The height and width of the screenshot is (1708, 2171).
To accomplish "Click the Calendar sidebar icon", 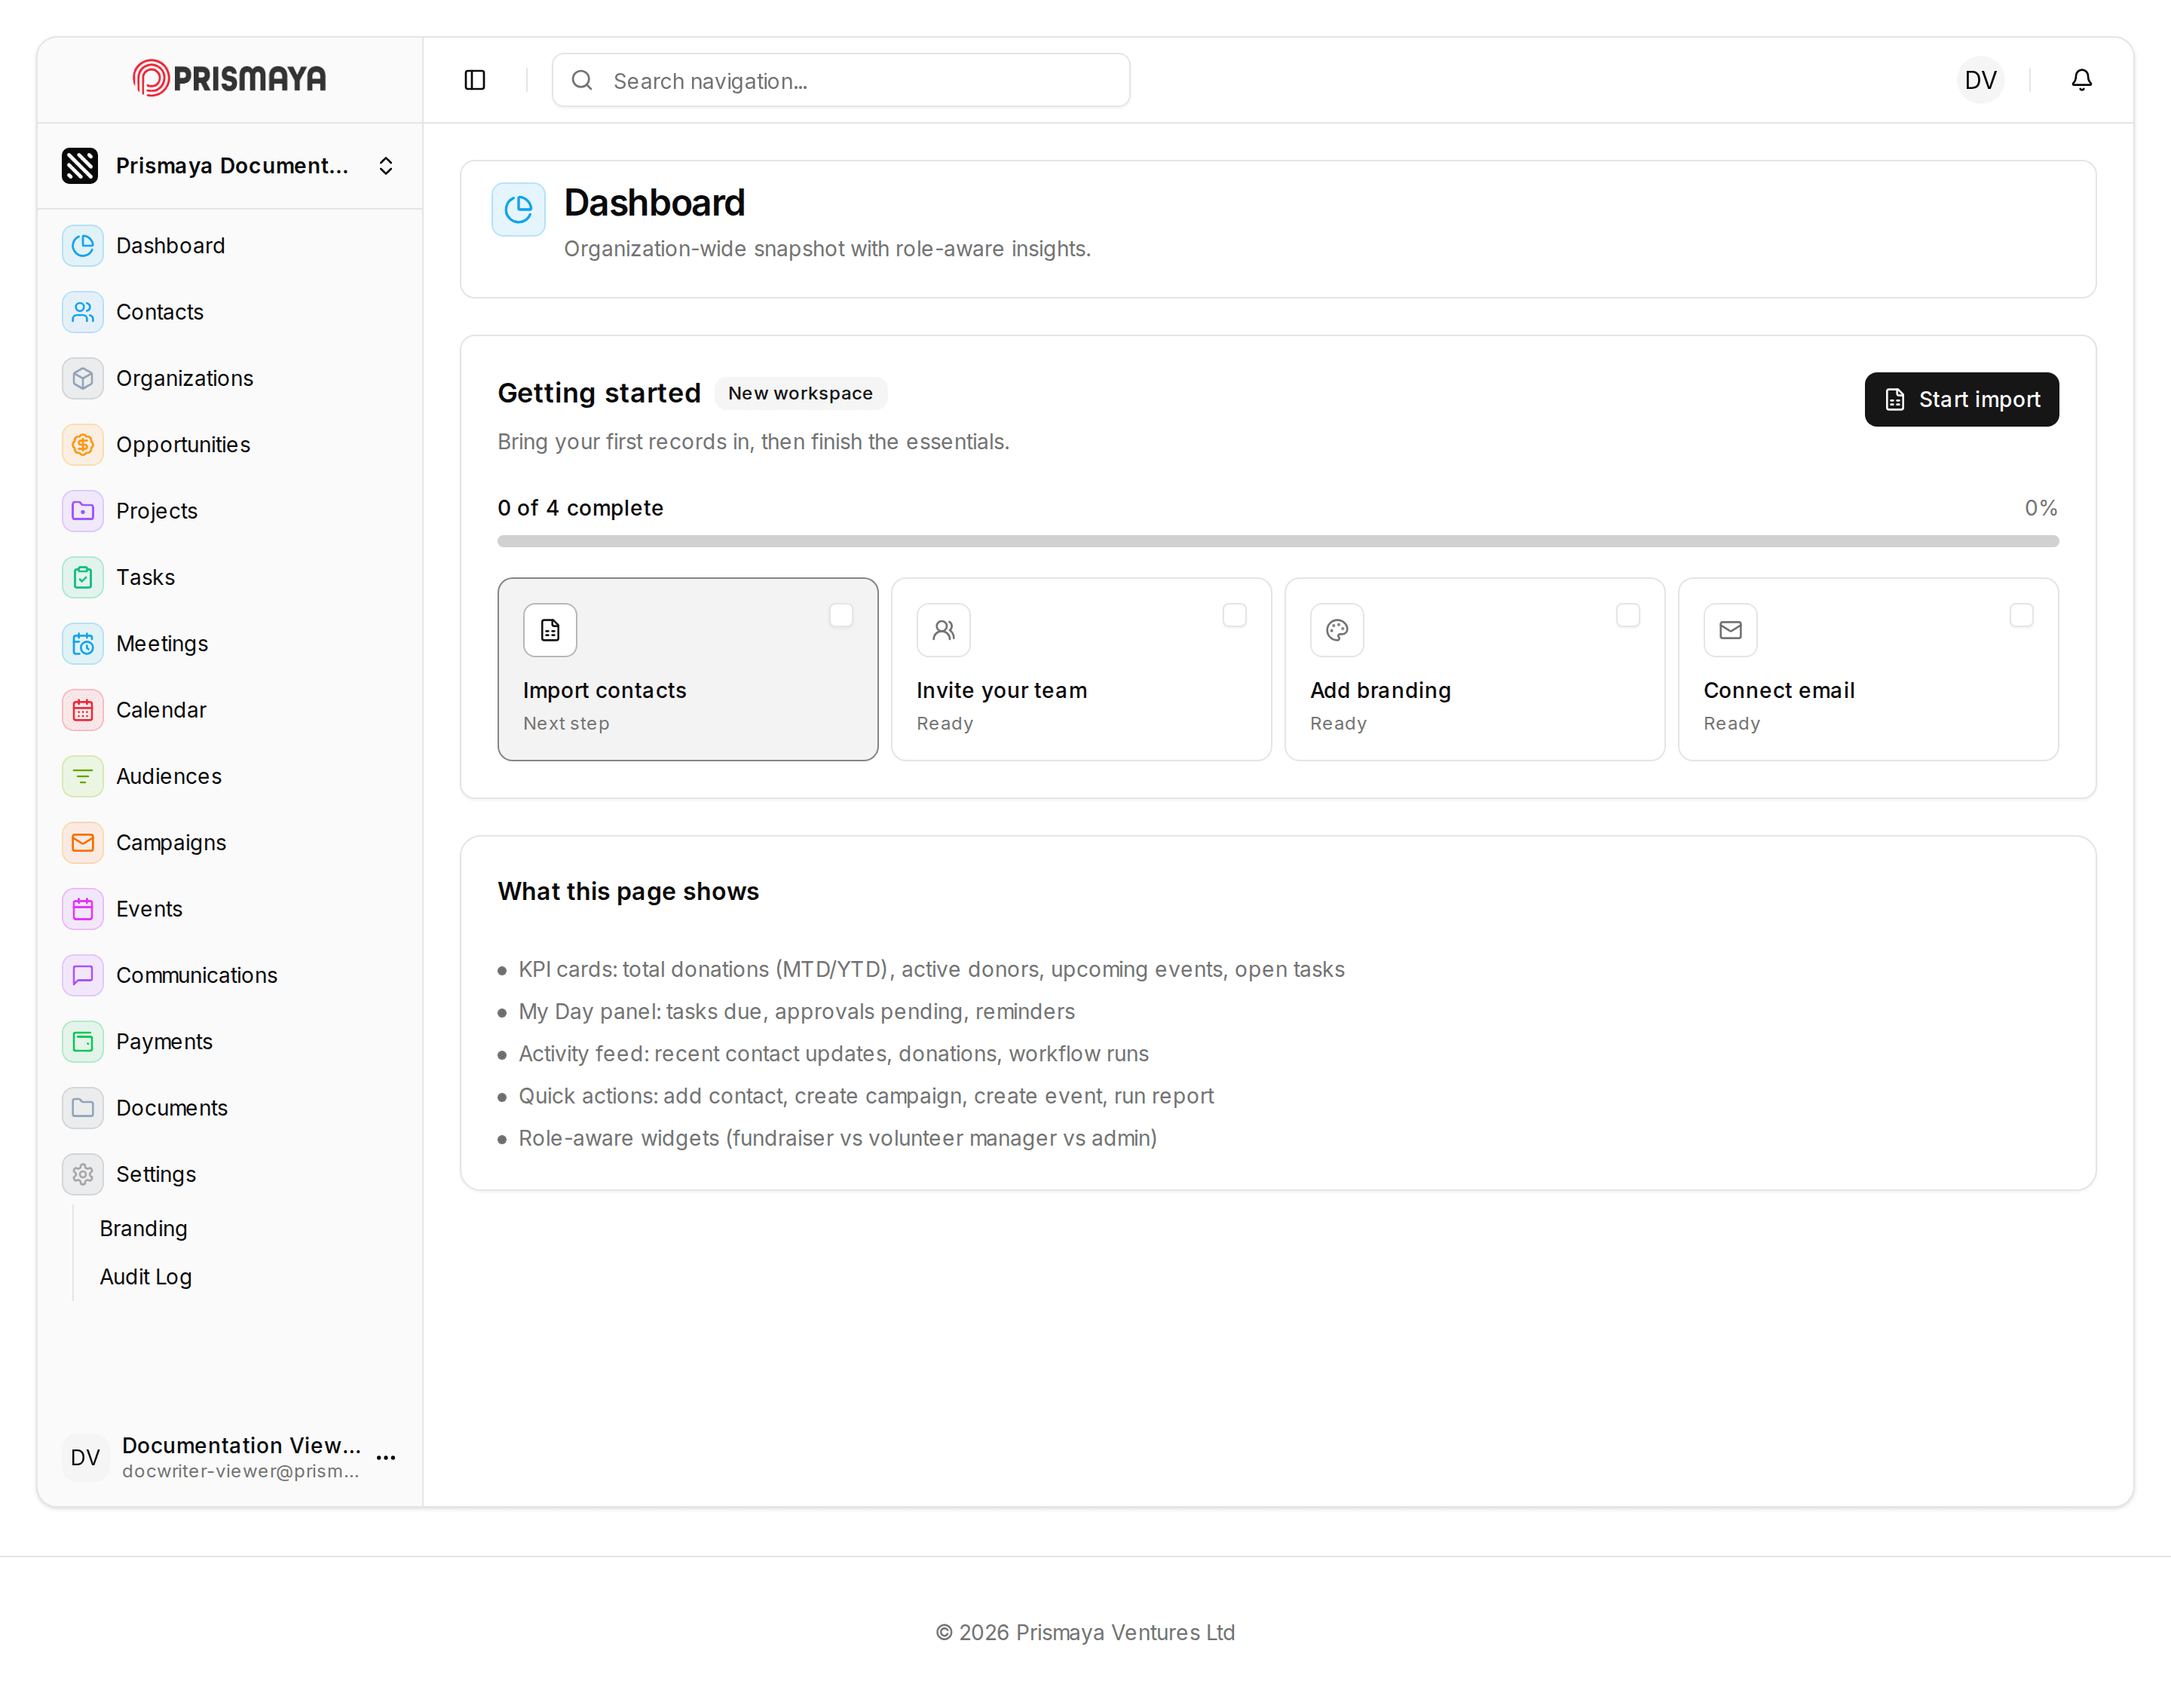I will click(x=83, y=710).
